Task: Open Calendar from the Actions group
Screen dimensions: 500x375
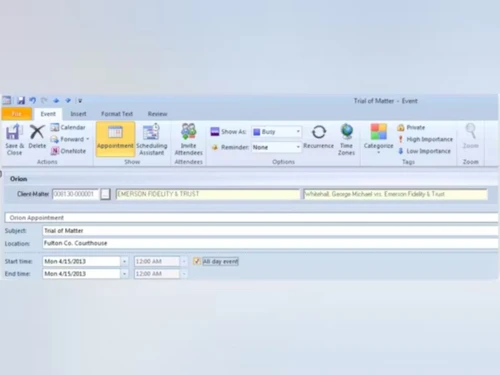Action: [x=68, y=127]
